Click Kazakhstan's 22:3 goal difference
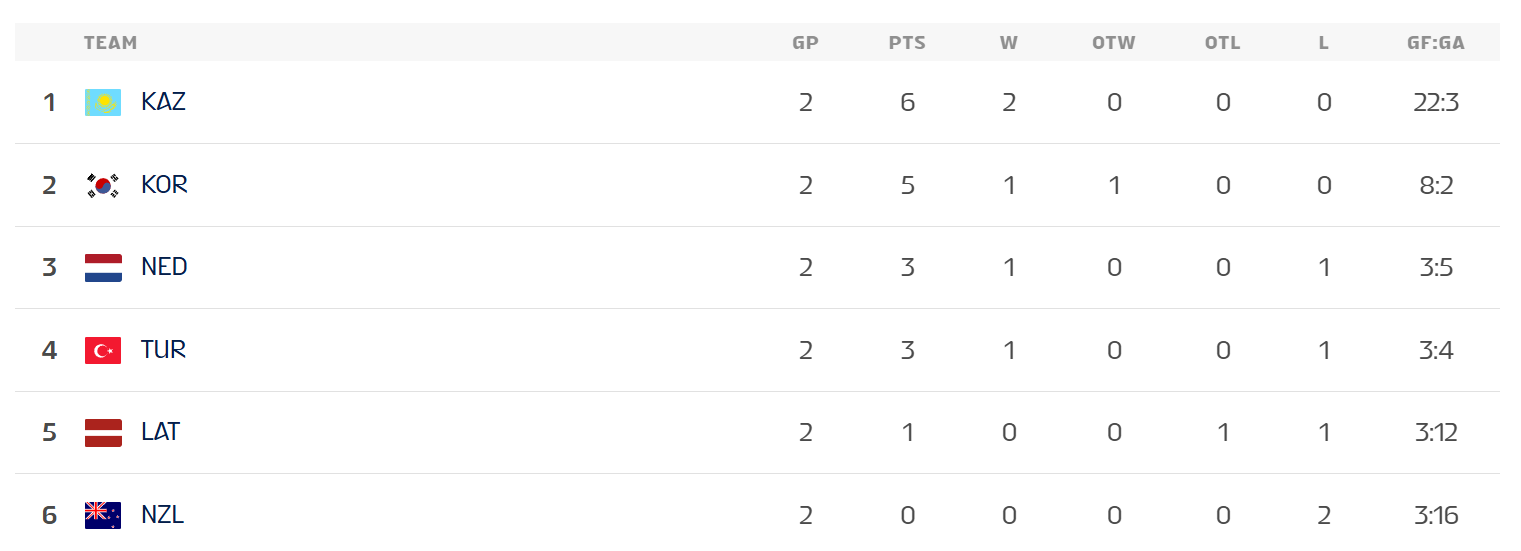1521x551 pixels. pyautogui.click(x=1436, y=102)
